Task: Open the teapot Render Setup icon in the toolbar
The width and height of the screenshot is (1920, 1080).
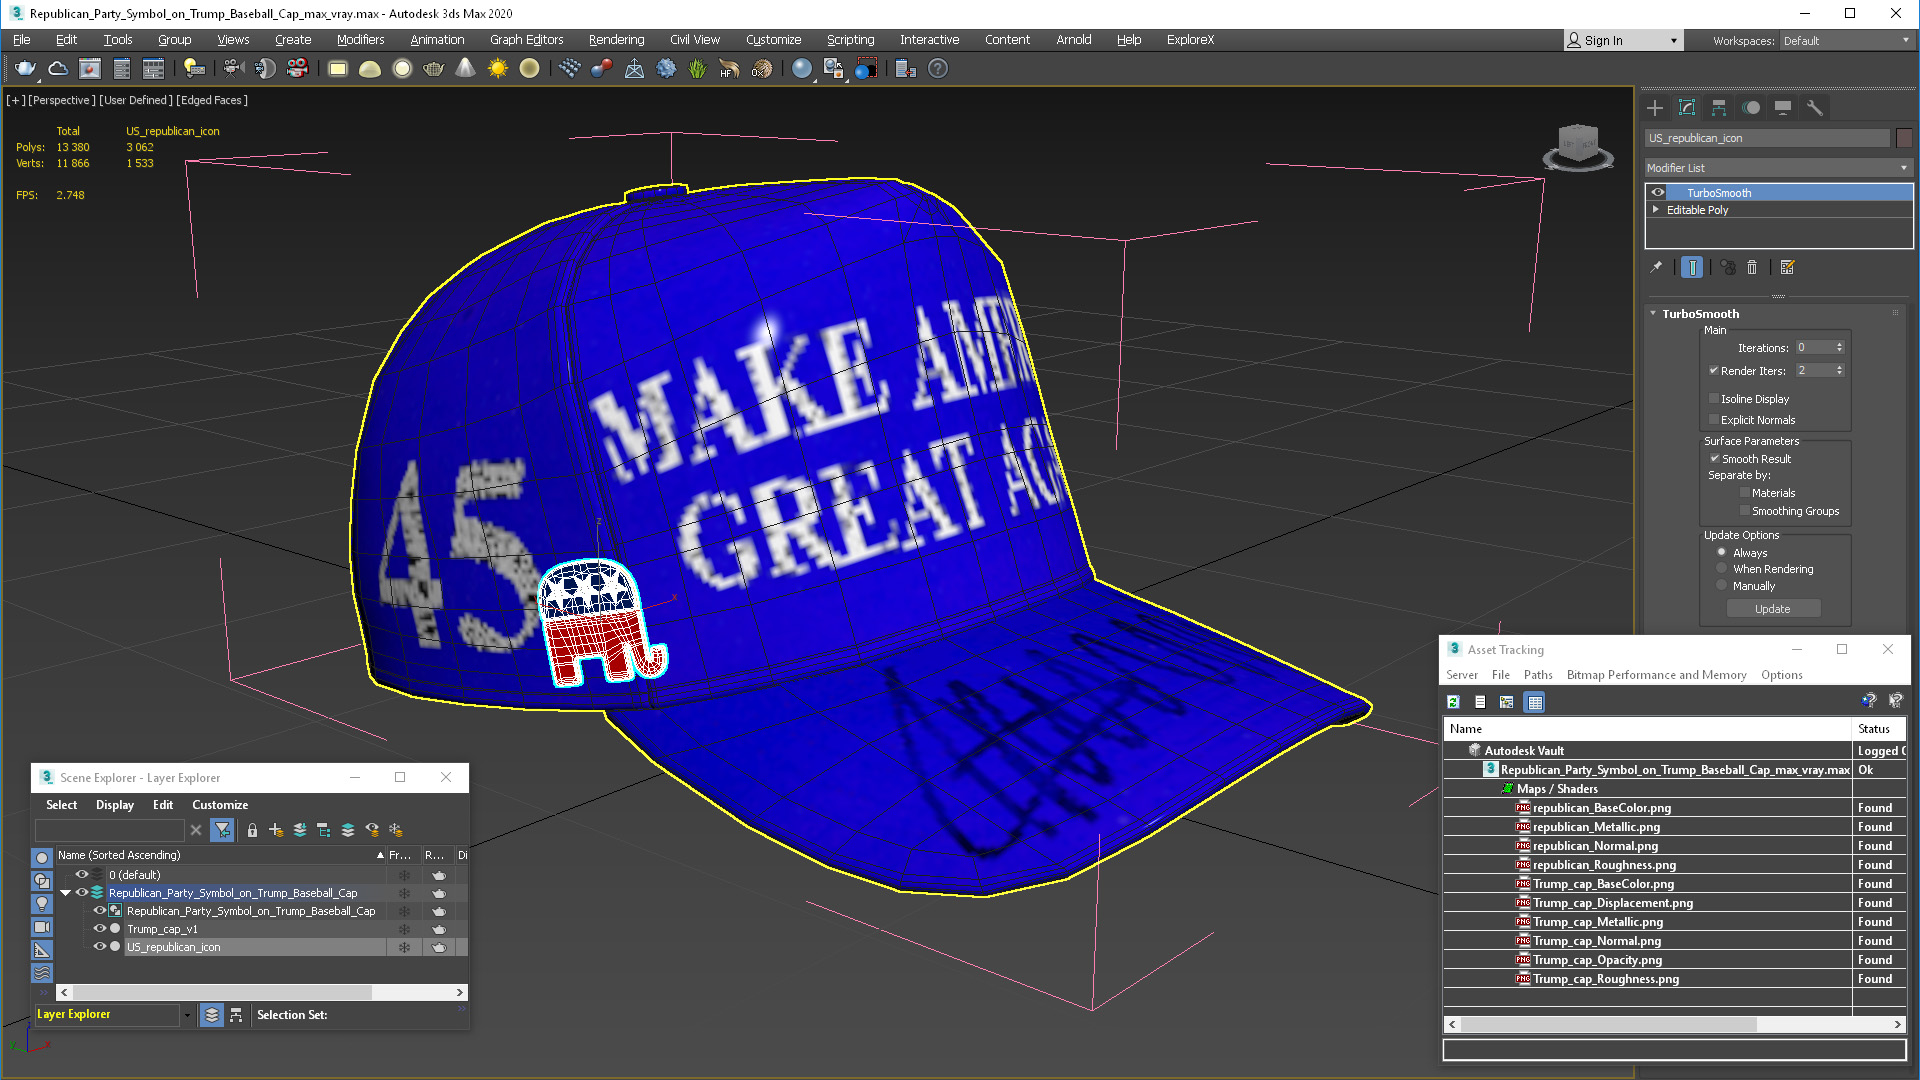Action: [25, 69]
